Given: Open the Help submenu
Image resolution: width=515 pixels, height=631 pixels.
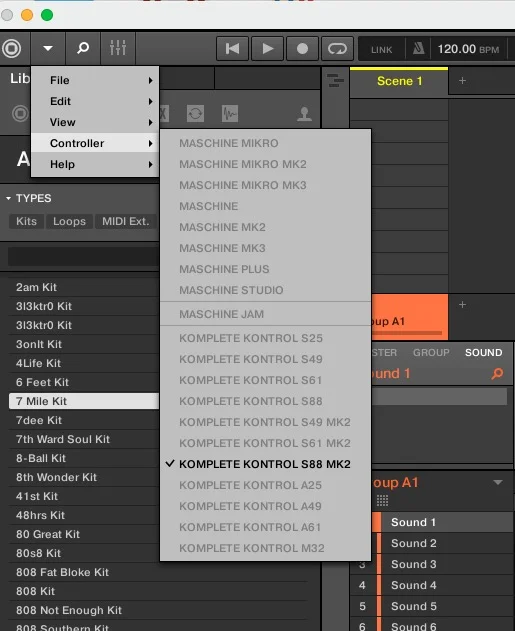Looking at the screenshot, I should pos(95,164).
